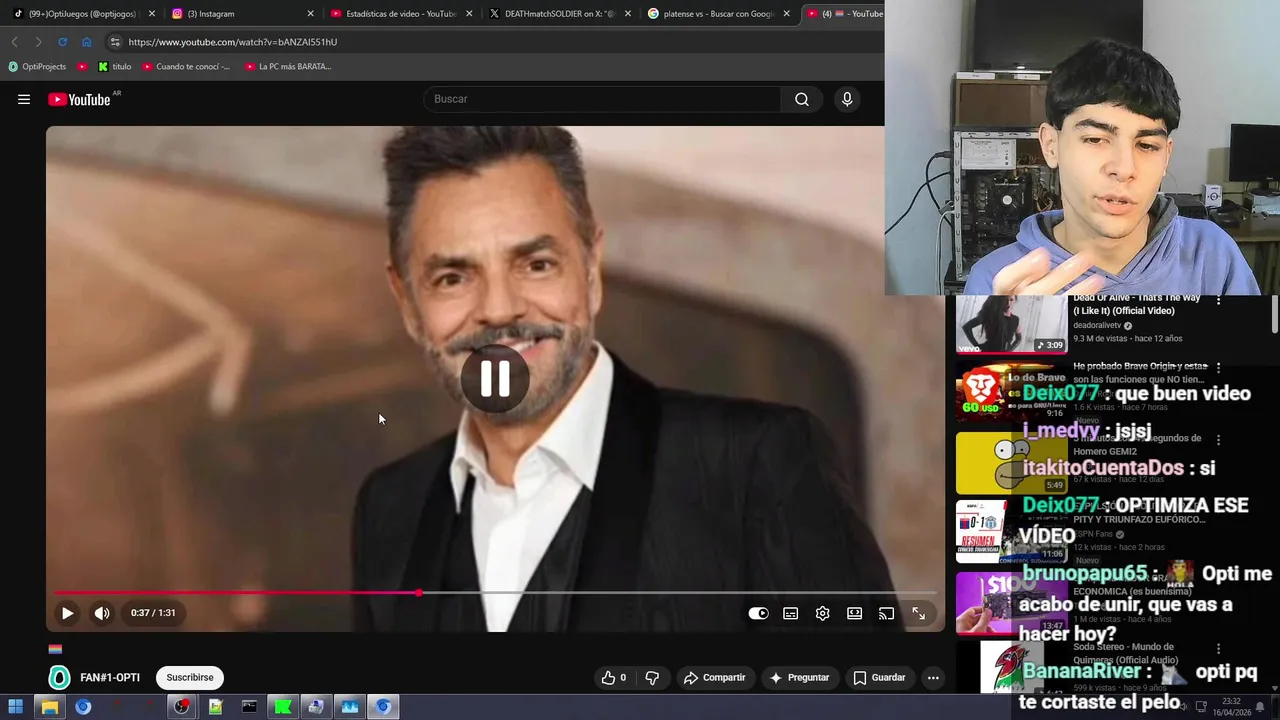Viewport: 1280px width, 720px height.
Task: Close the Instagram tab
Action: click(x=310, y=14)
